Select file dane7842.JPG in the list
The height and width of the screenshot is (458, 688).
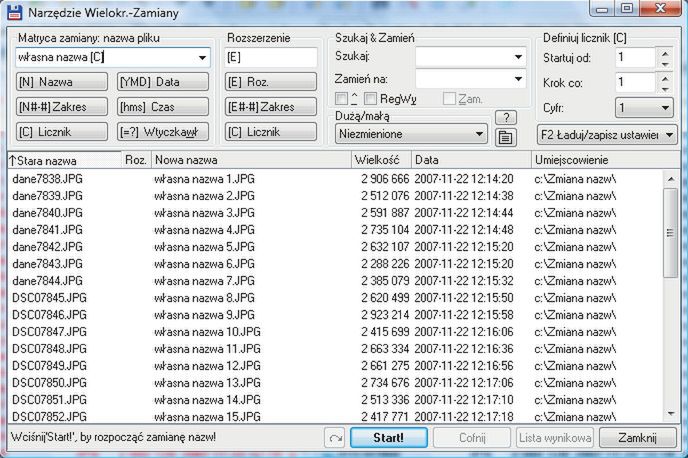point(47,247)
